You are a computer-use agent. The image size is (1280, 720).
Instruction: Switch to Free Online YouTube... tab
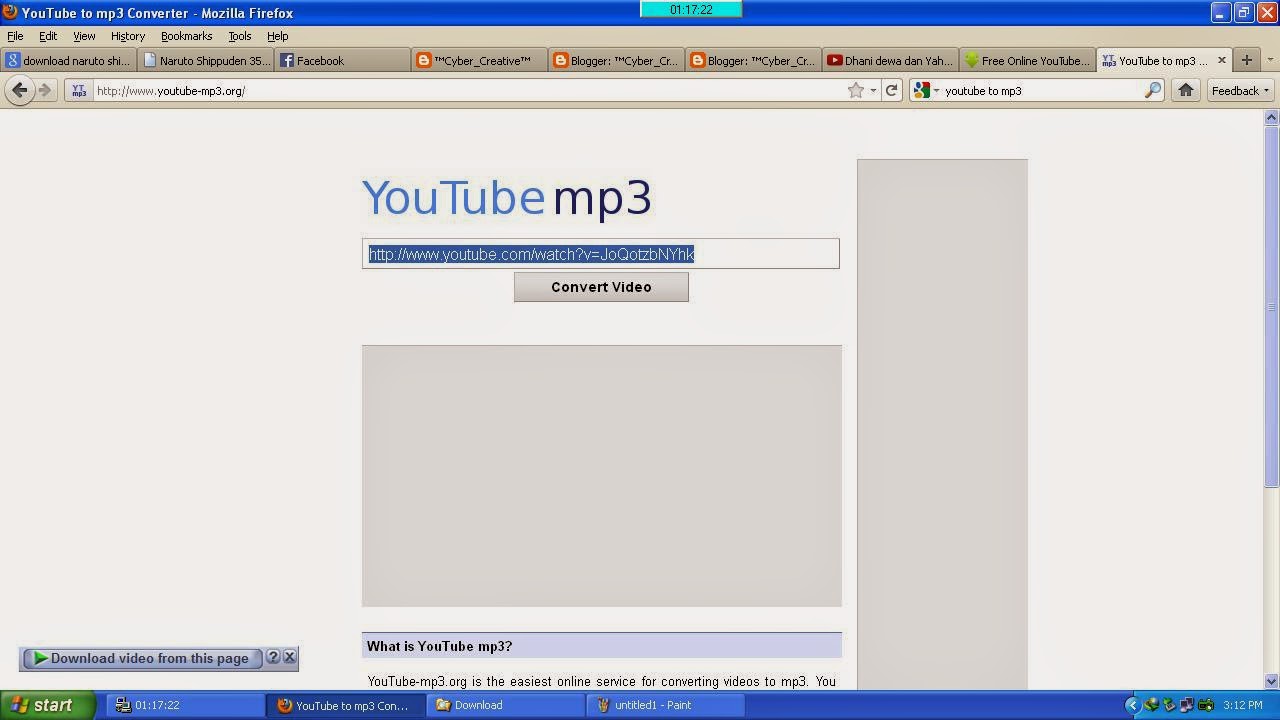tap(1028, 60)
